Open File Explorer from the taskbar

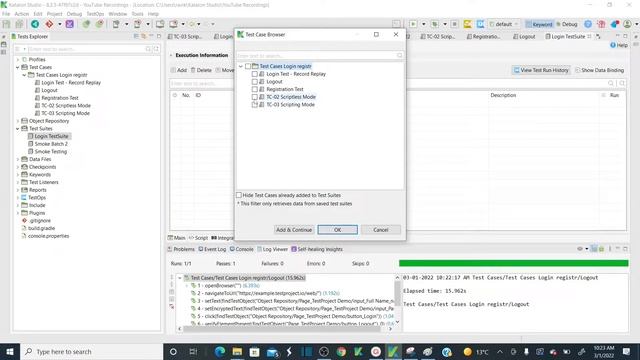click(237, 351)
